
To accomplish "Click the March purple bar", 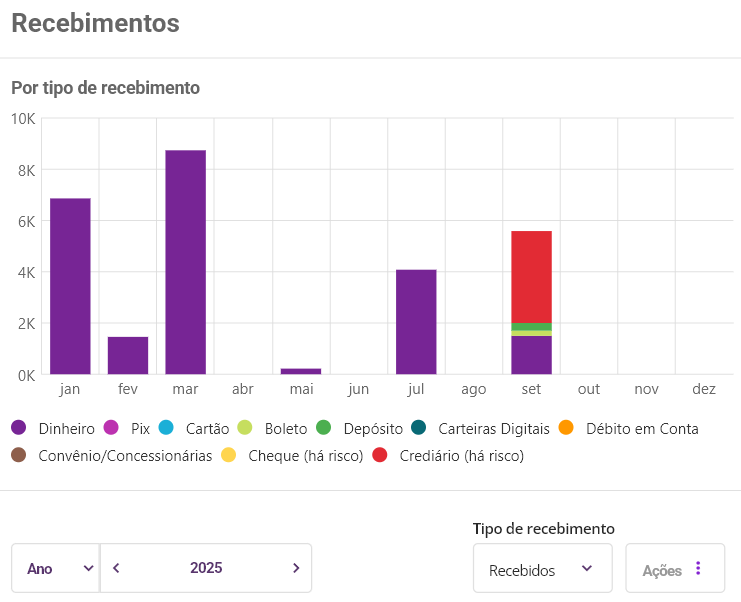I will tap(185, 262).
